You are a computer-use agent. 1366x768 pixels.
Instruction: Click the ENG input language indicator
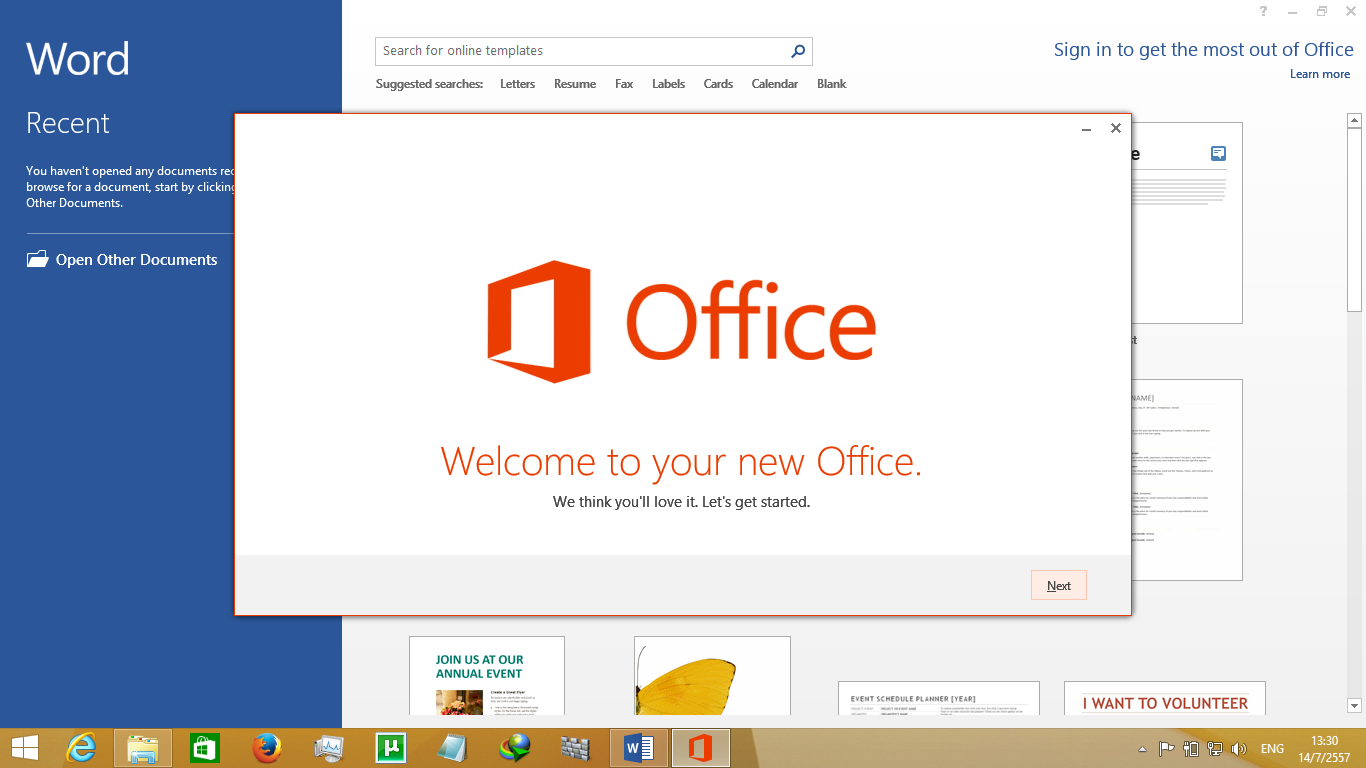1272,749
